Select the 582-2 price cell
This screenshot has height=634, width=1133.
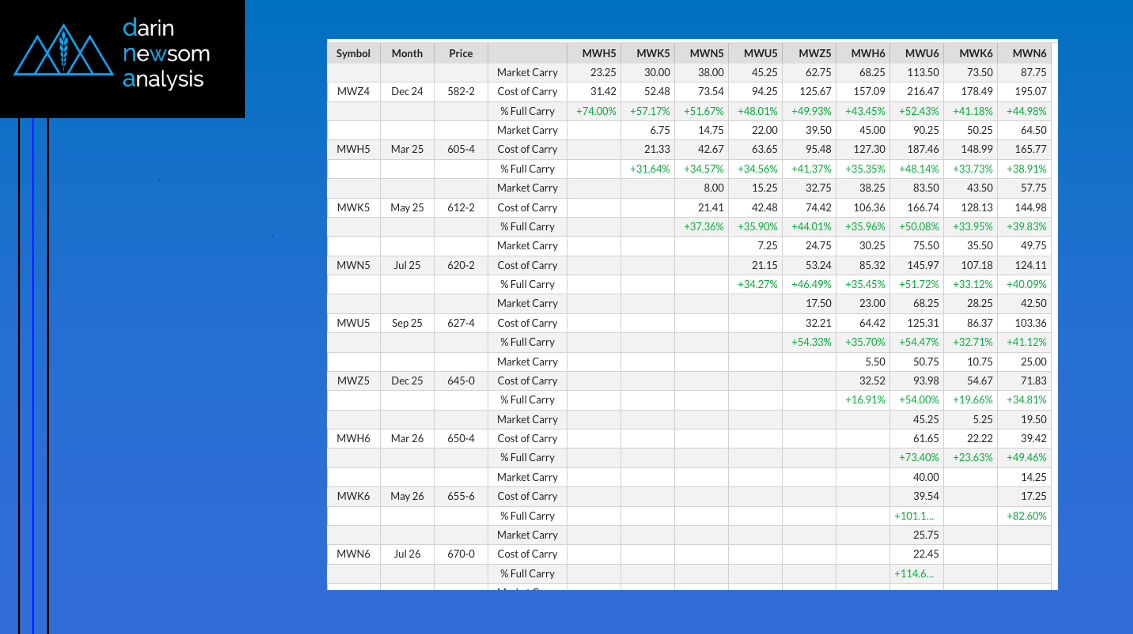(x=461, y=91)
